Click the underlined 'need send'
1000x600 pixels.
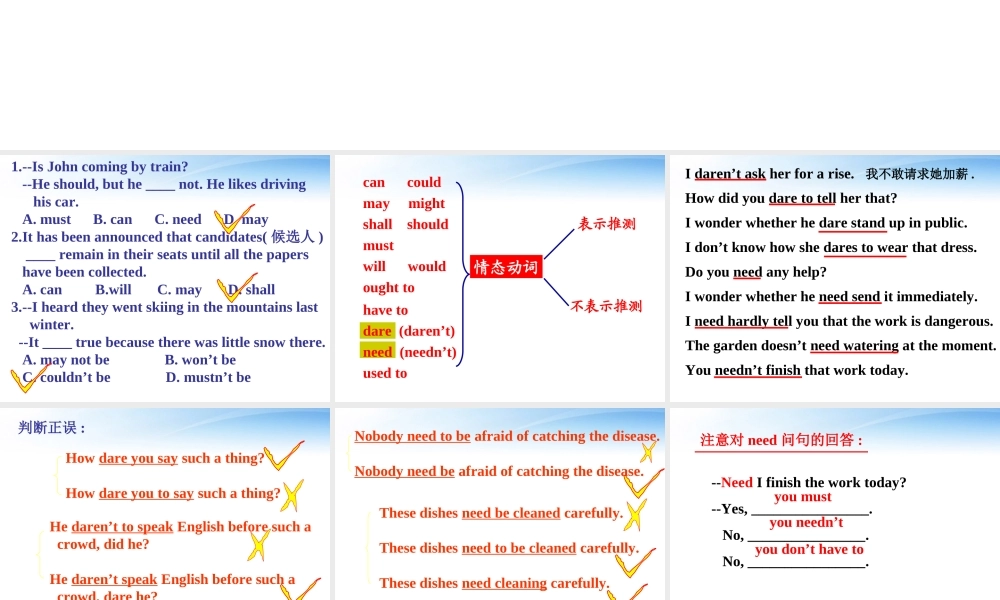tap(849, 296)
